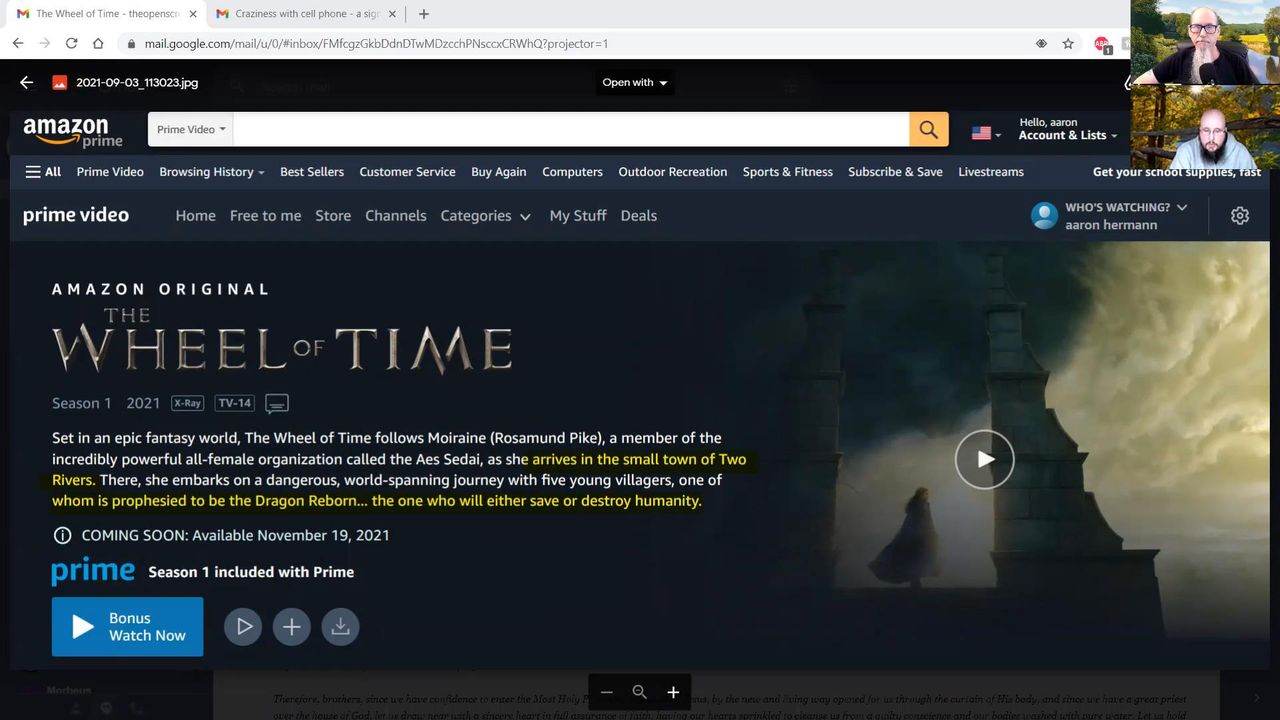The height and width of the screenshot is (720, 1280).
Task: Expand the Prime Video search category dropdown
Action: click(191, 129)
